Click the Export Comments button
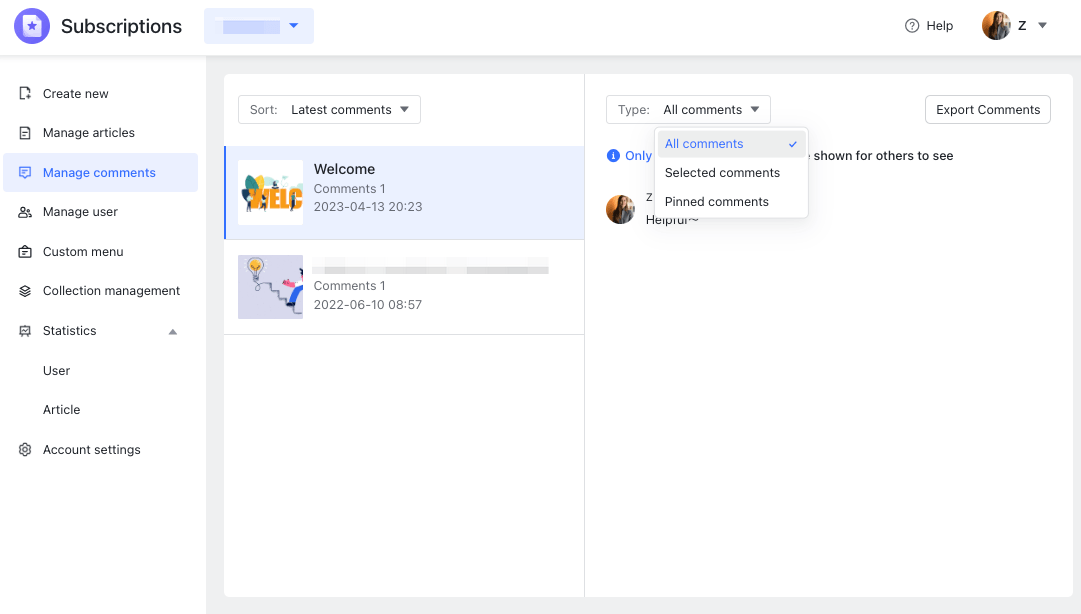Image resolution: width=1081 pixels, height=614 pixels. pyautogui.click(x=987, y=110)
